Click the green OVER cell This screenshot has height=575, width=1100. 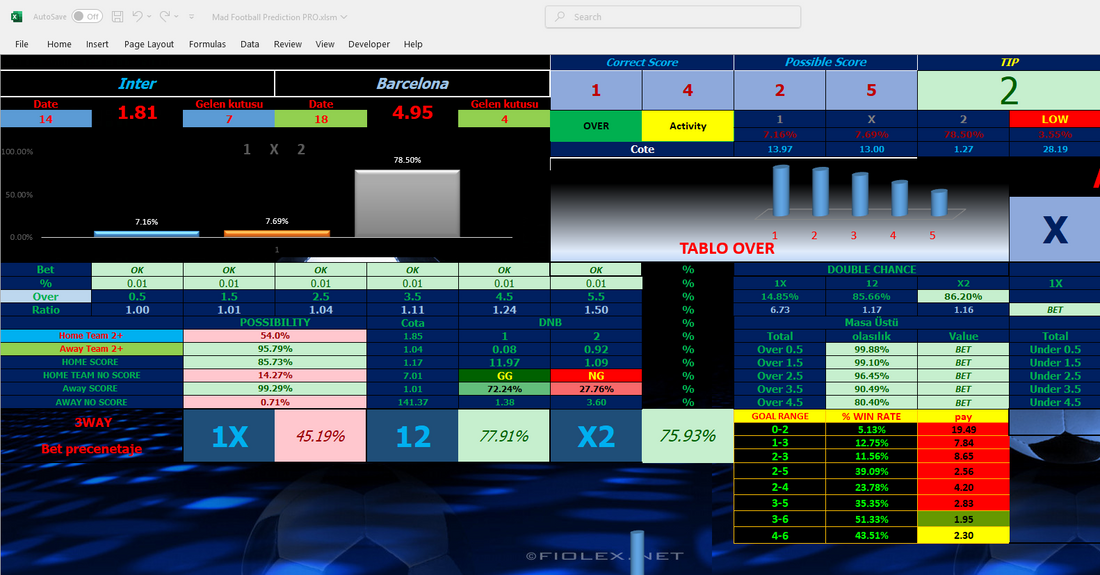[x=596, y=126]
